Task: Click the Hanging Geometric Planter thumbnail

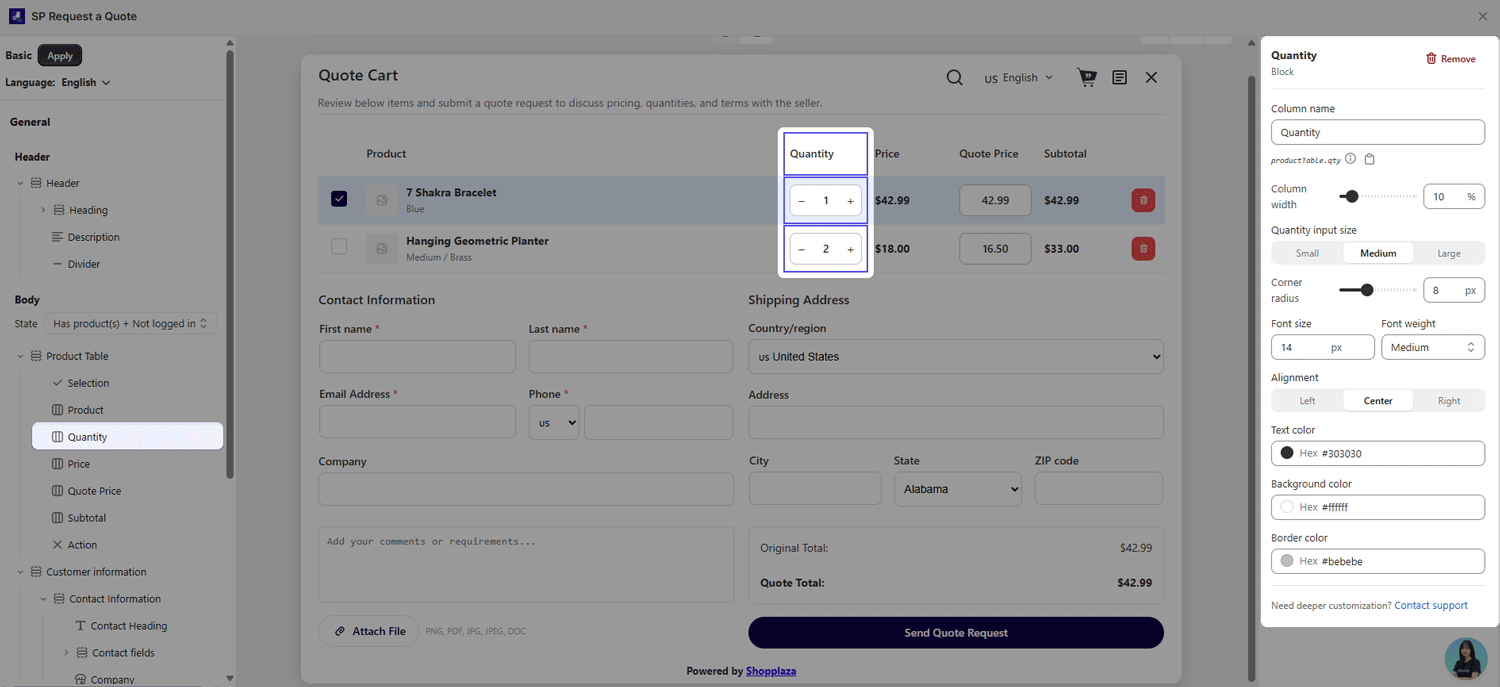Action: [x=382, y=248]
